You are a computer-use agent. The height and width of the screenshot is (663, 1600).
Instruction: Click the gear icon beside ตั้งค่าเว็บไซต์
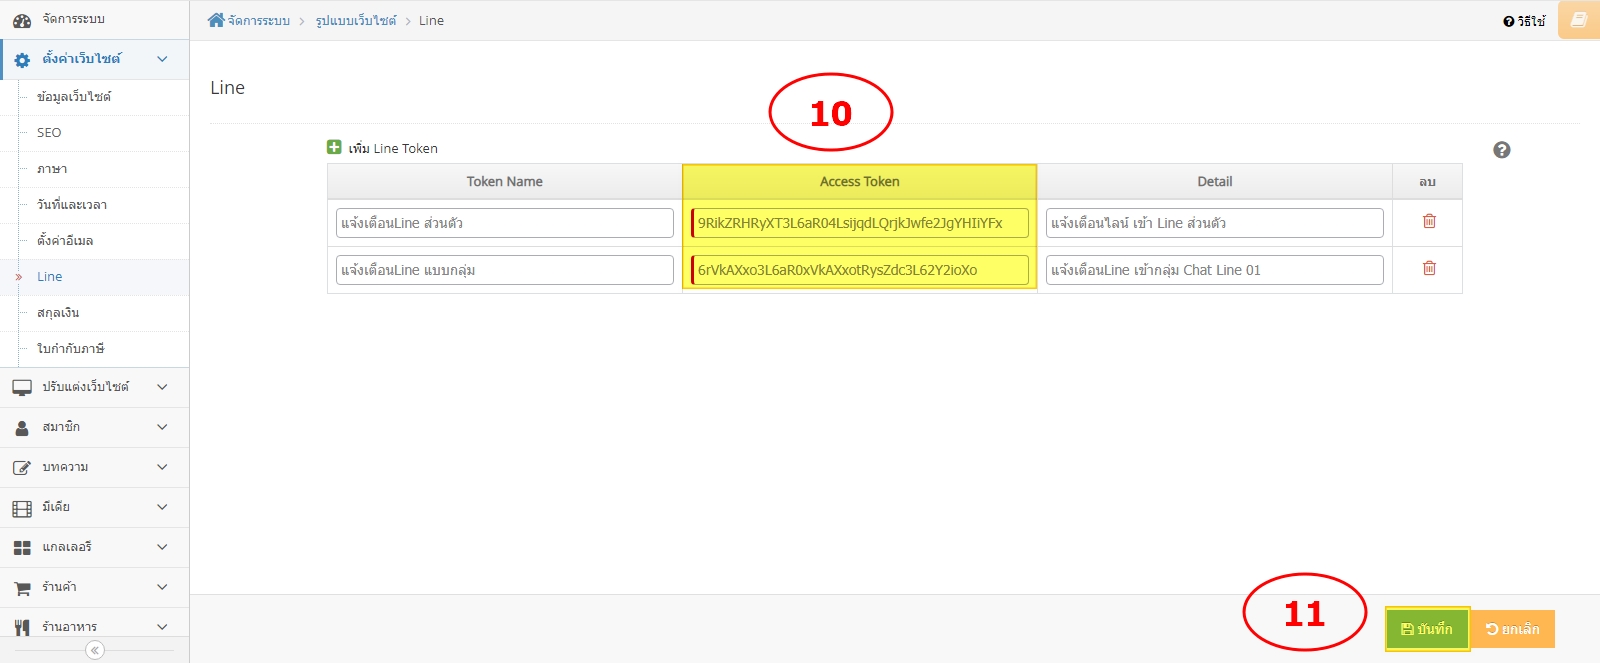click(x=22, y=60)
